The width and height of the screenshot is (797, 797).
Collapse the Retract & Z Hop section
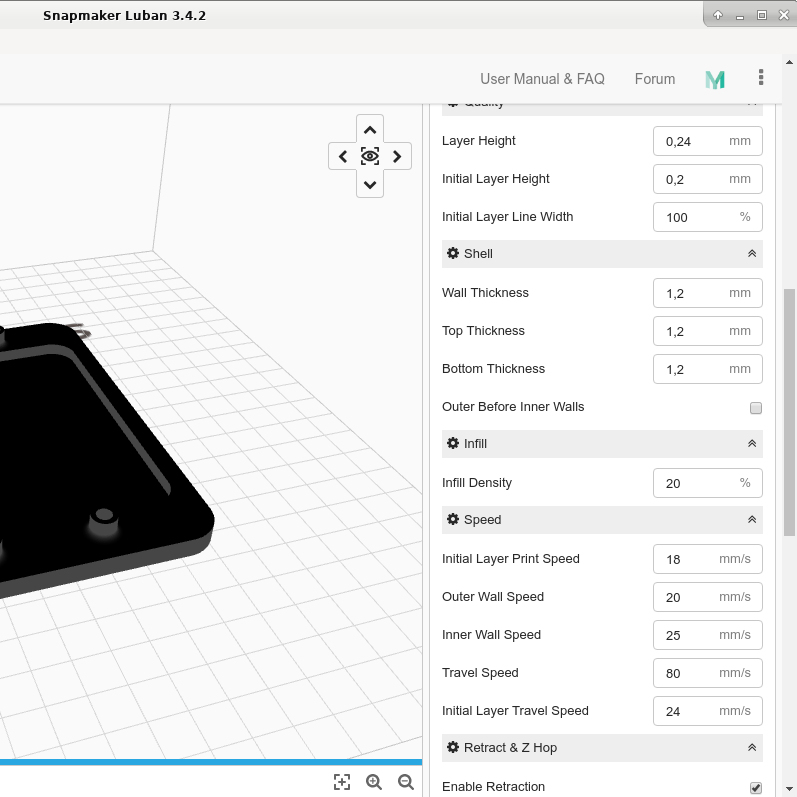pyautogui.click(x=751, y=748)
